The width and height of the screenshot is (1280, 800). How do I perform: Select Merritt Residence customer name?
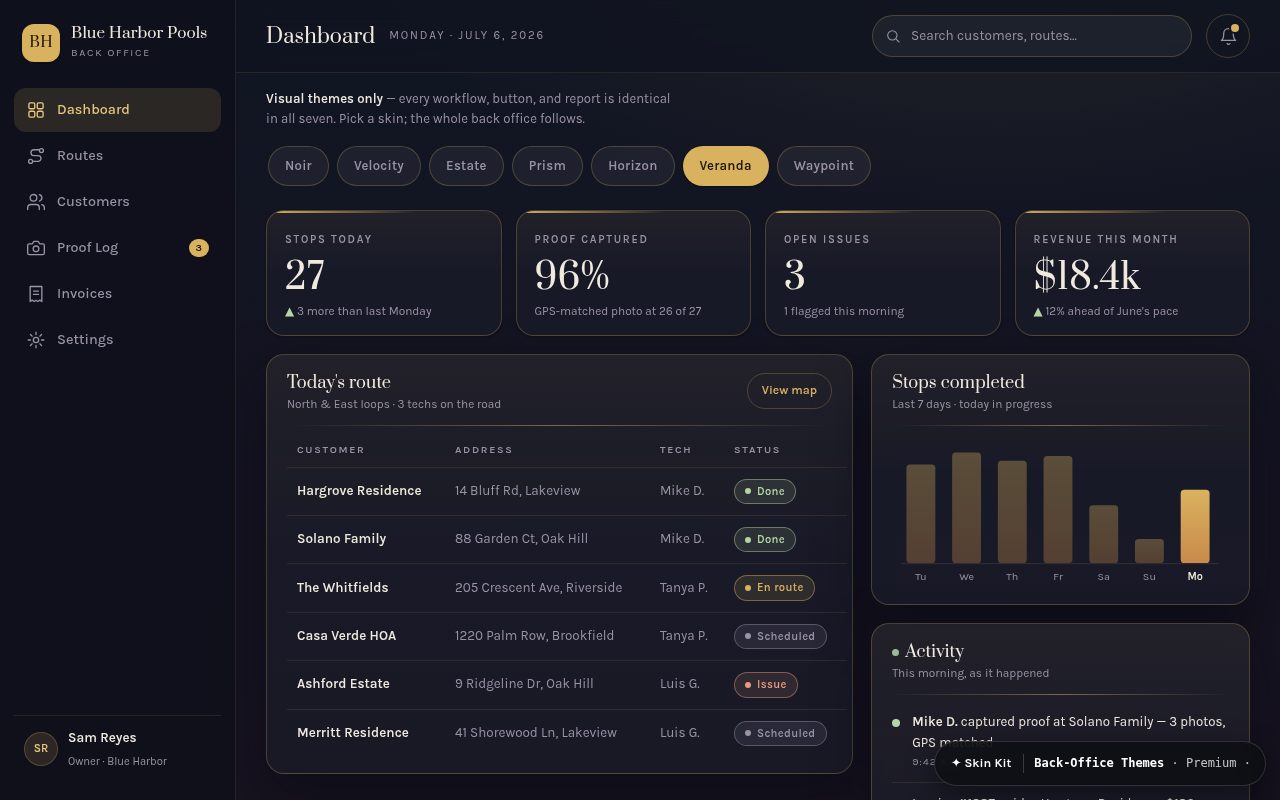(x=353, y=733)
